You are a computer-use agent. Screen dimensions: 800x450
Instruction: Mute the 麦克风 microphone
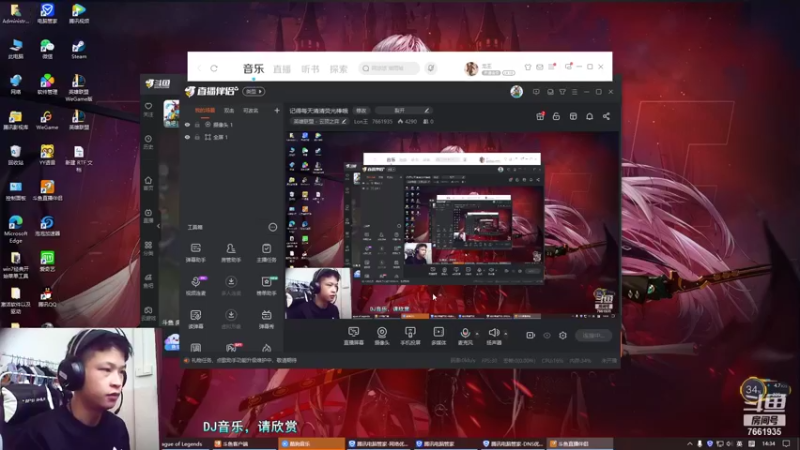tap(465, 336)
